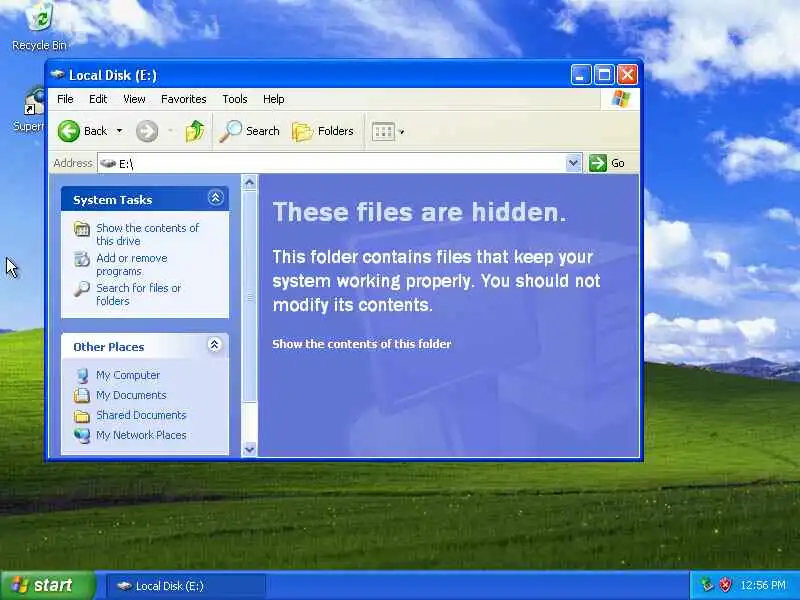Viewport: 800px width, 600px height.
Task: Click the sidebar vertical scrollbar thumb
Action: tap(249, 296)
